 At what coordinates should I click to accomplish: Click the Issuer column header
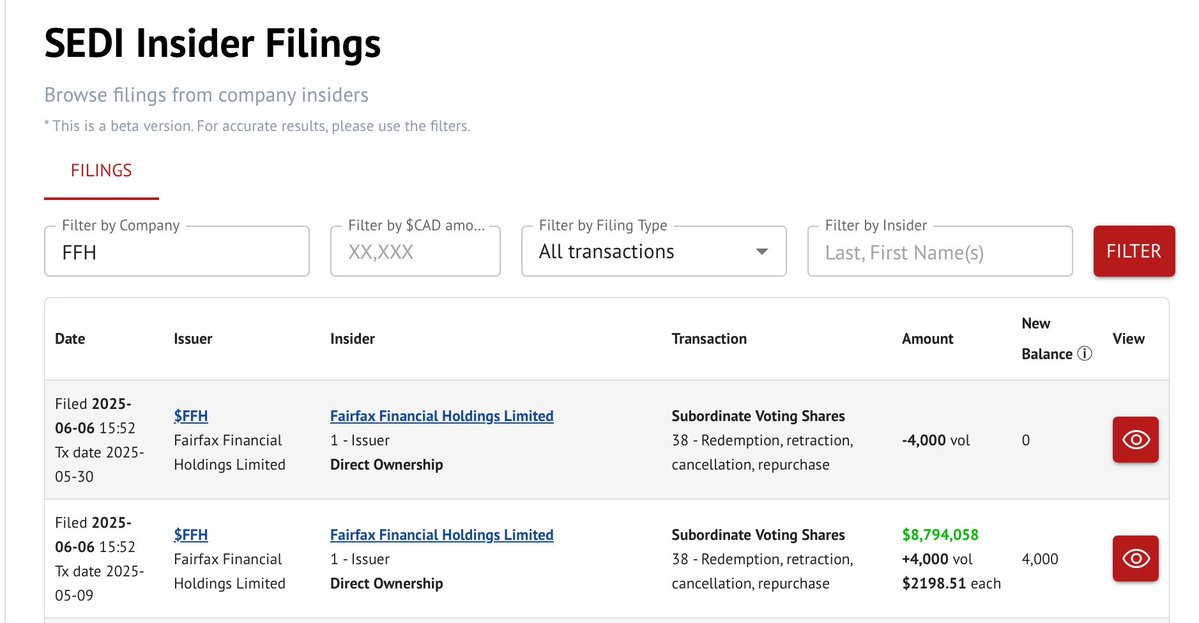pos(193,339)
